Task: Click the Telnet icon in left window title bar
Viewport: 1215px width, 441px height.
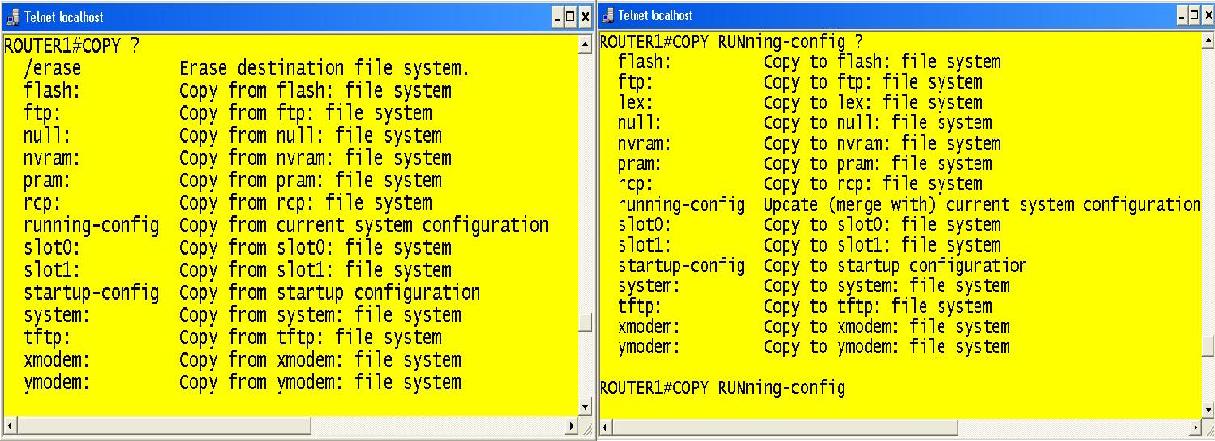Action: [x=11, y=17]
